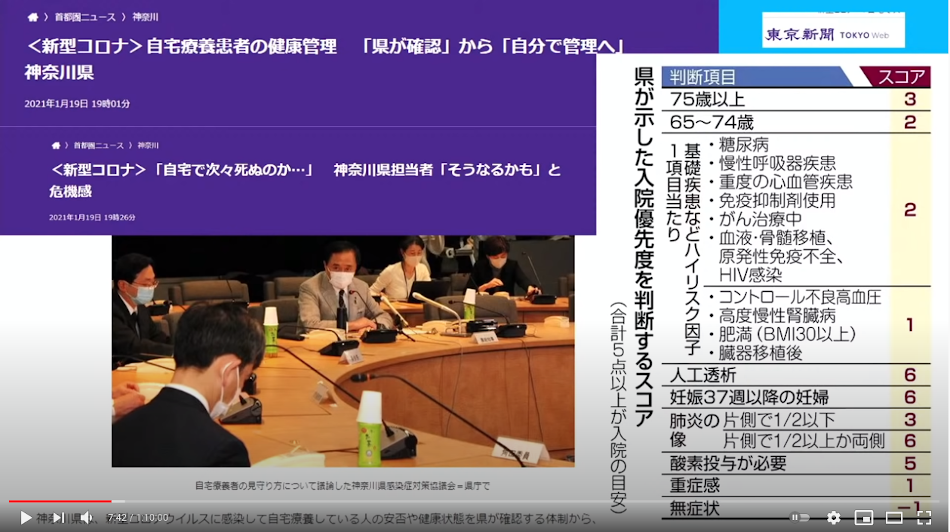
Task: Click the 東京新聞 TOKYO Web logo
Action: tap(833, 30)
